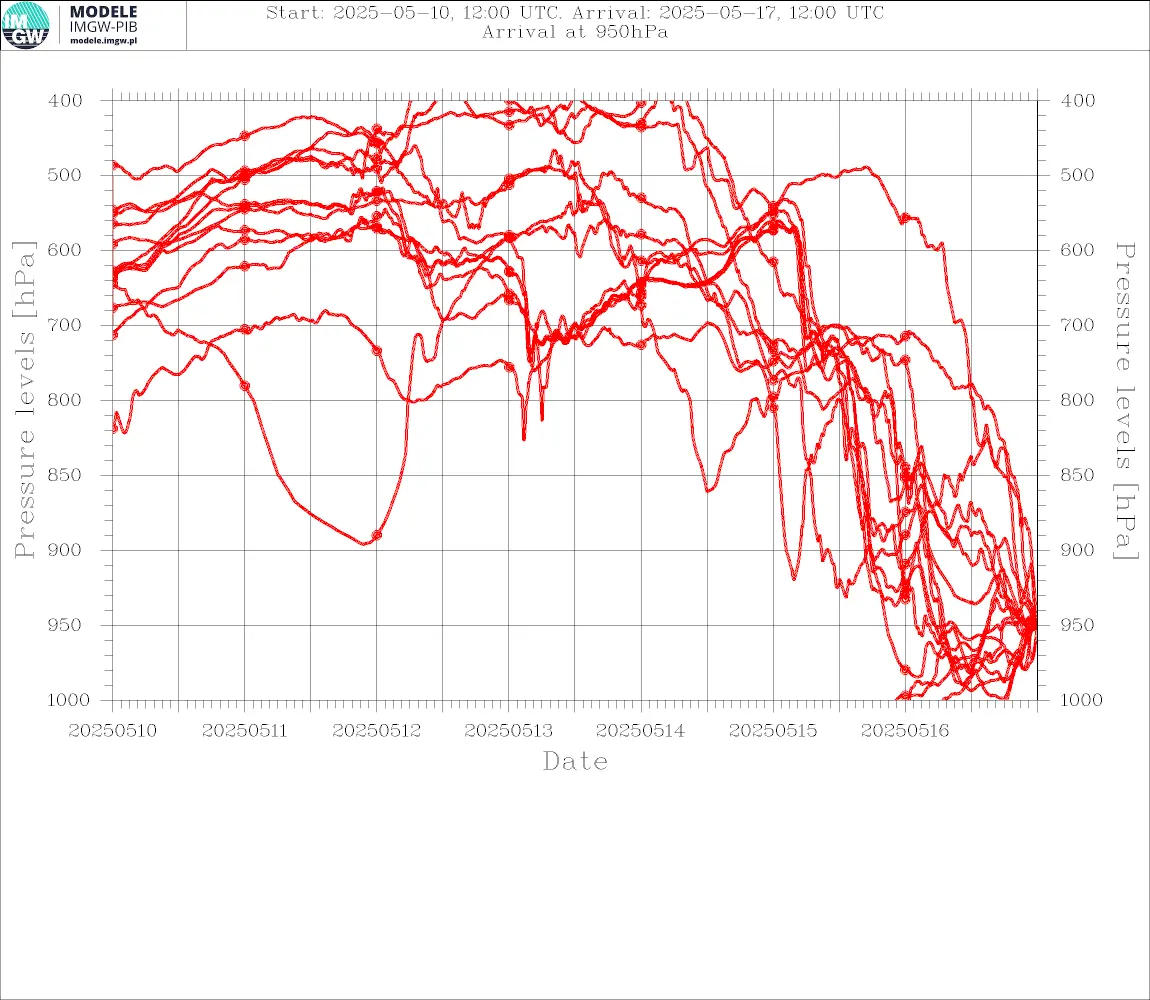Click the left axis 600 label
This screenshot has height=1000, width=1150.
tap(65, 250)
